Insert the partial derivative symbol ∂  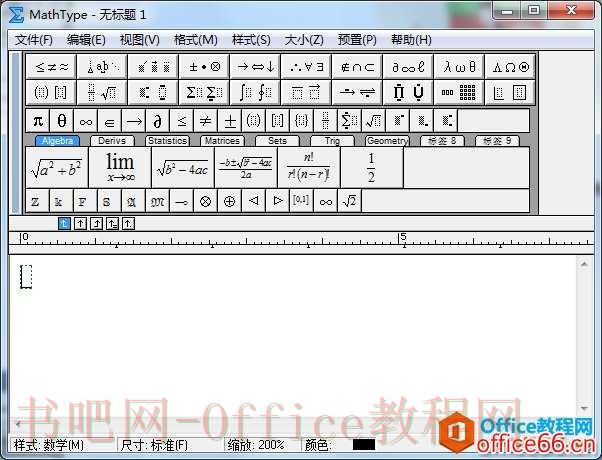pos(157,121)
